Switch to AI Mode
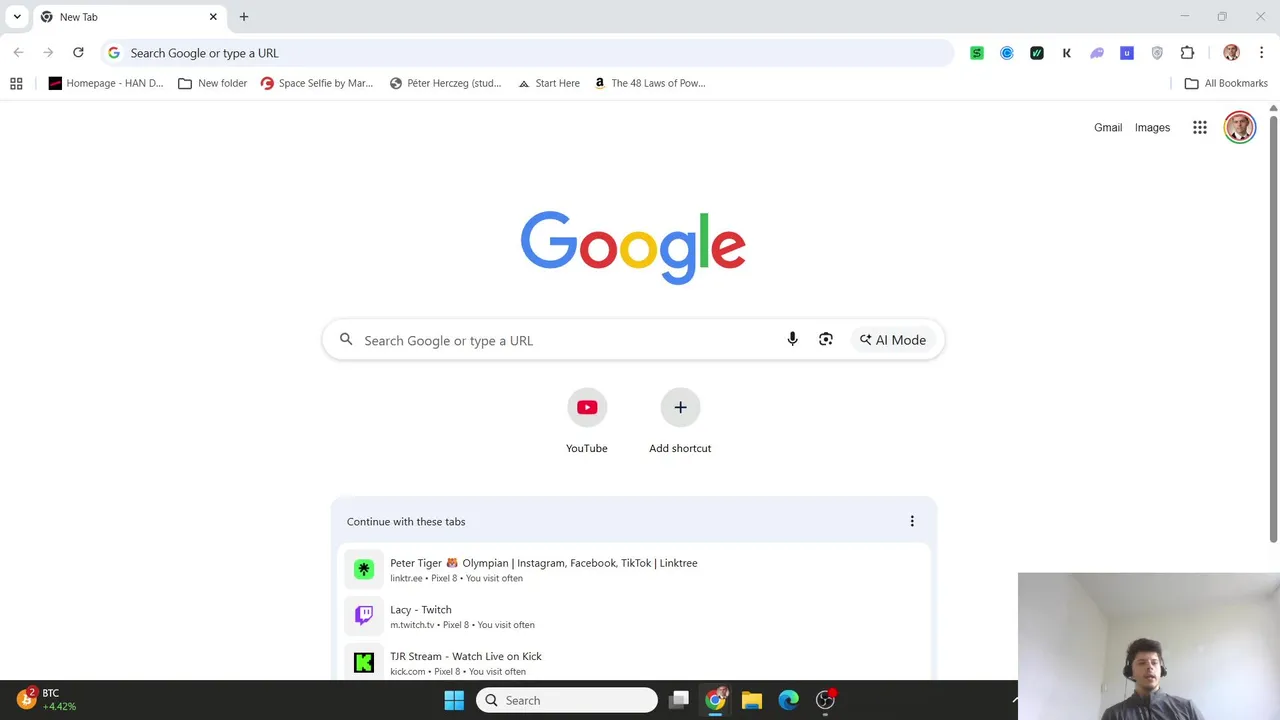 click(x=893, y=340)
